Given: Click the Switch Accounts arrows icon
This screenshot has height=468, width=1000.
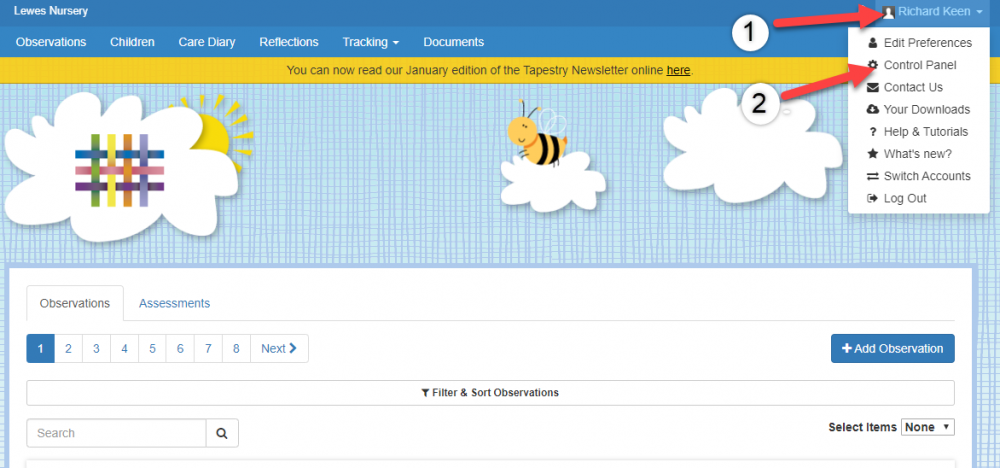Looking at the screenshot, I should click(872, 176).
